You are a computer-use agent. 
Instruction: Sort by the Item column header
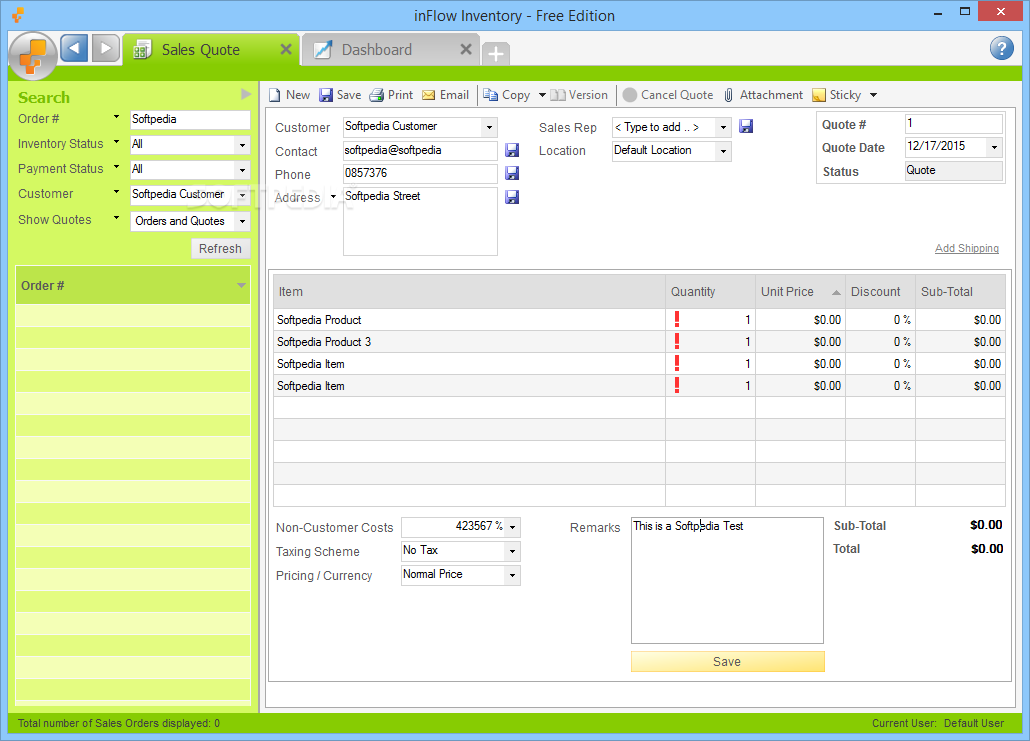(x=469, y=292)
